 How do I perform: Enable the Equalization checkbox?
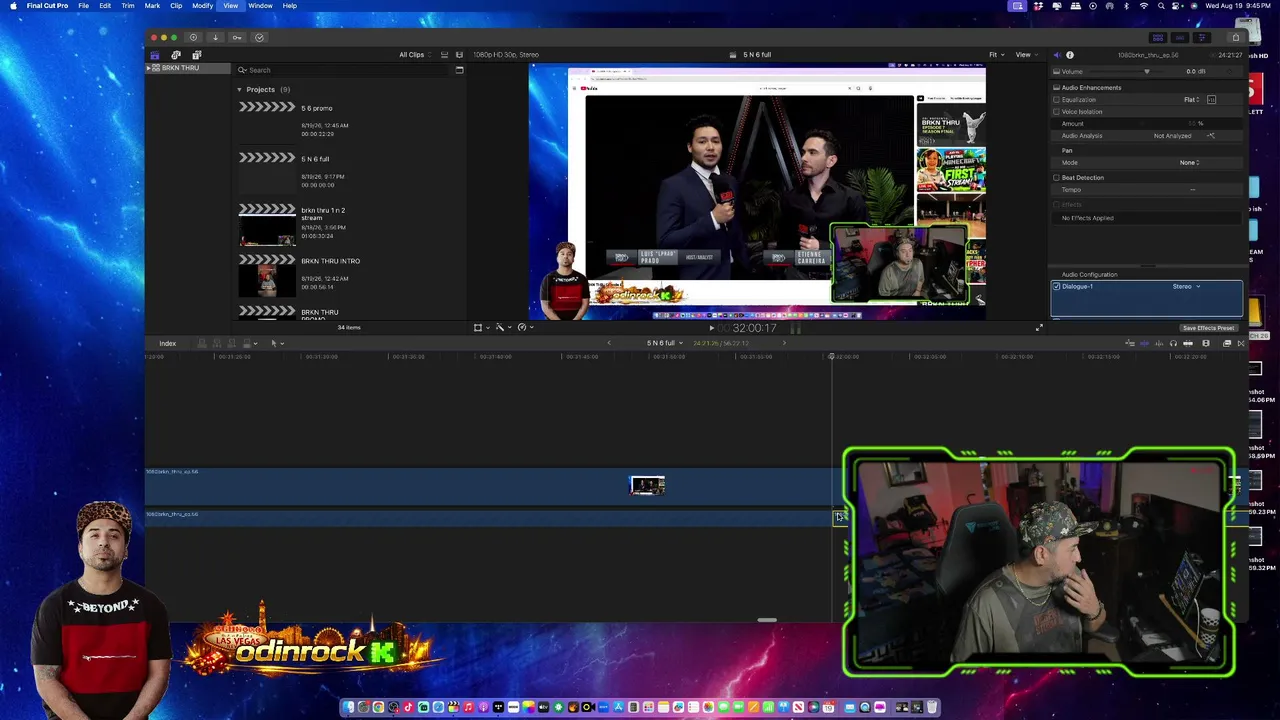point(1056,100)
